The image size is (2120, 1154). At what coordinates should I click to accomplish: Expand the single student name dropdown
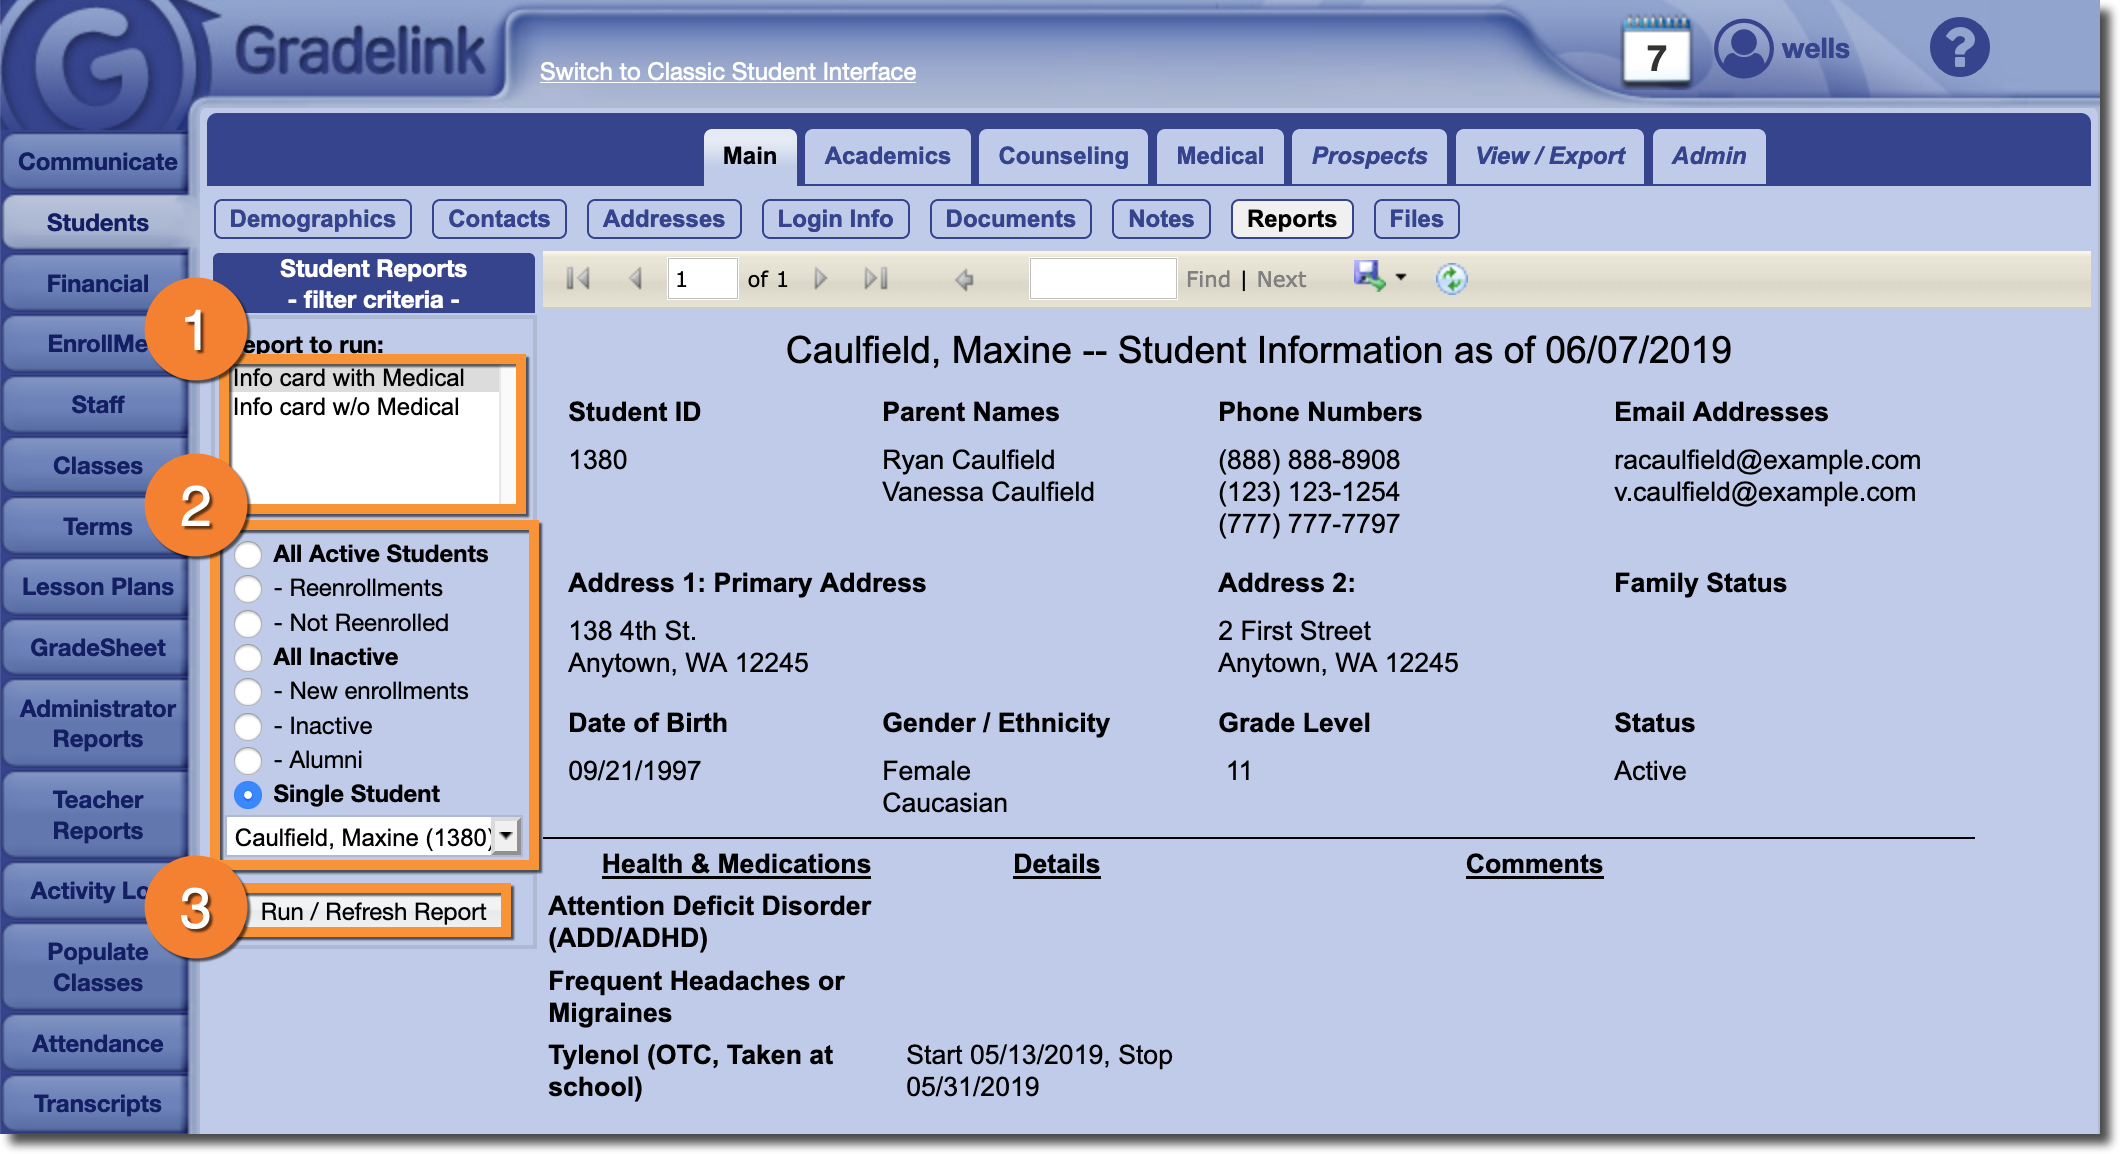(507, 836)
